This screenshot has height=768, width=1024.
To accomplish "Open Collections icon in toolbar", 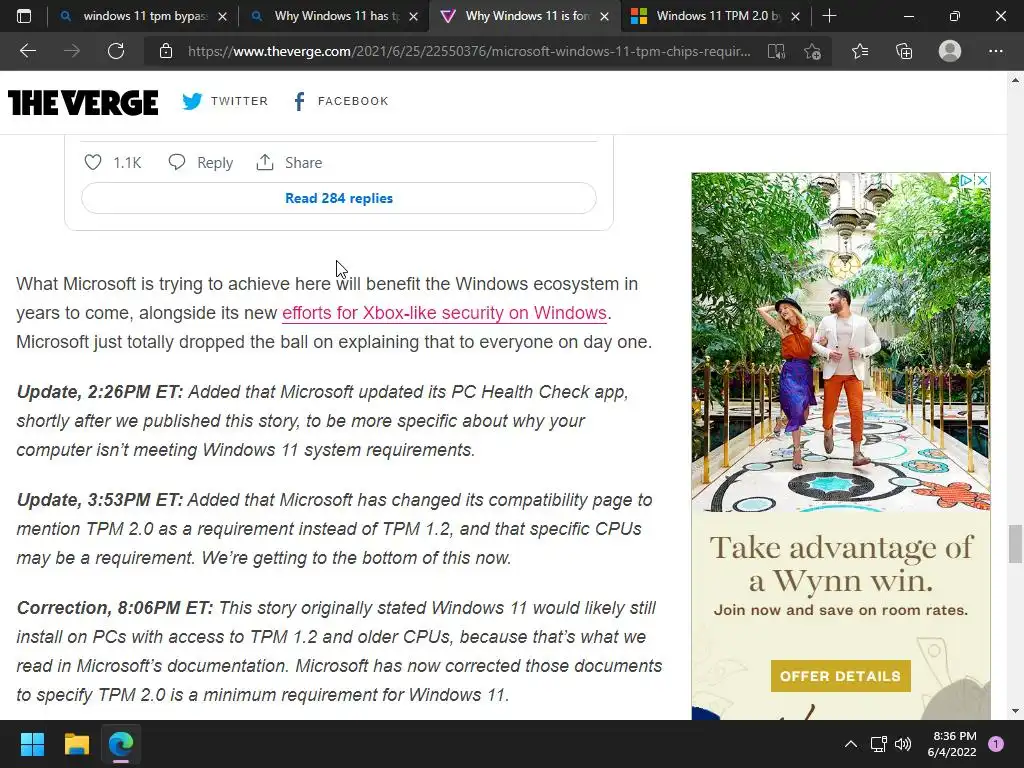I will click(x=904, y=51).
